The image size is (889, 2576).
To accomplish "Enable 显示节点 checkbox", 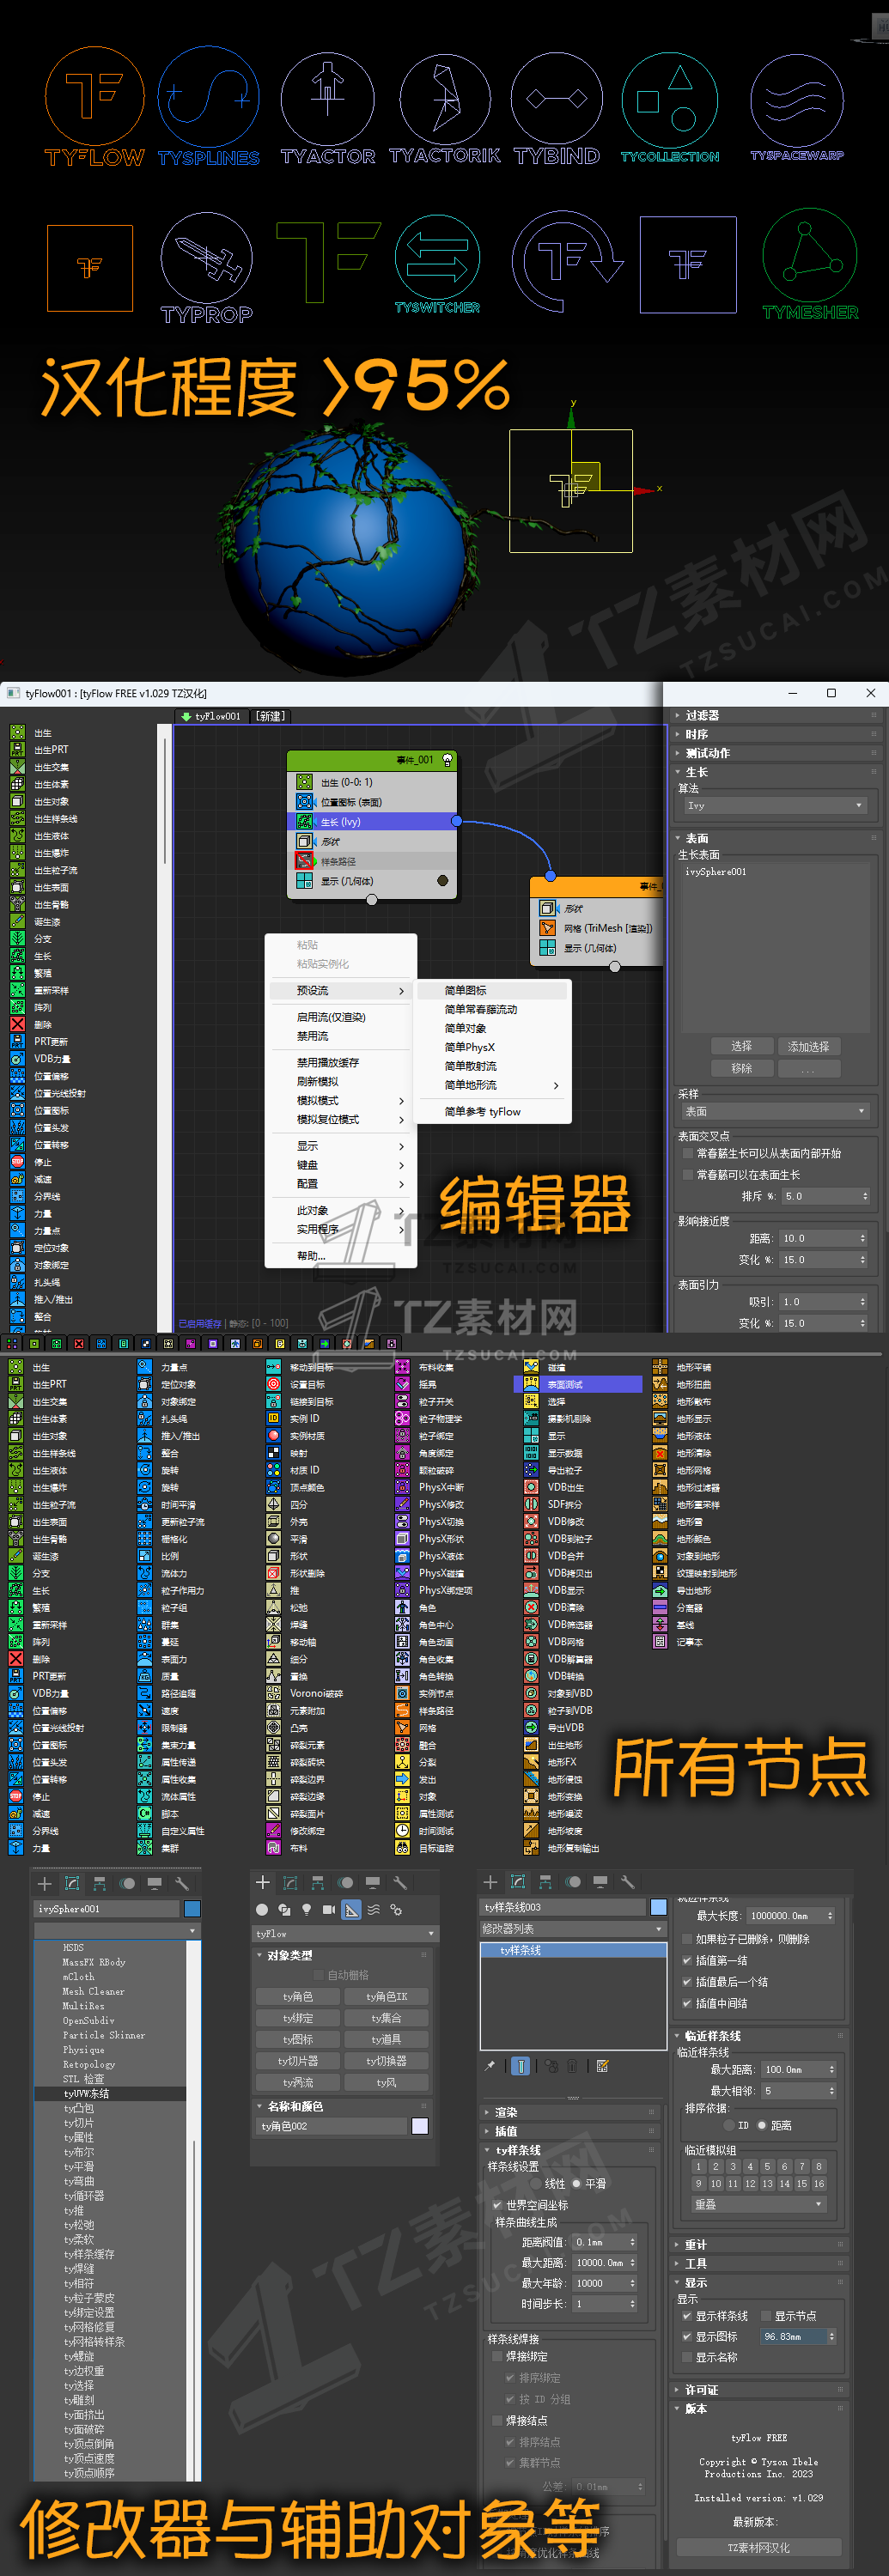I will coord(766,2316).
